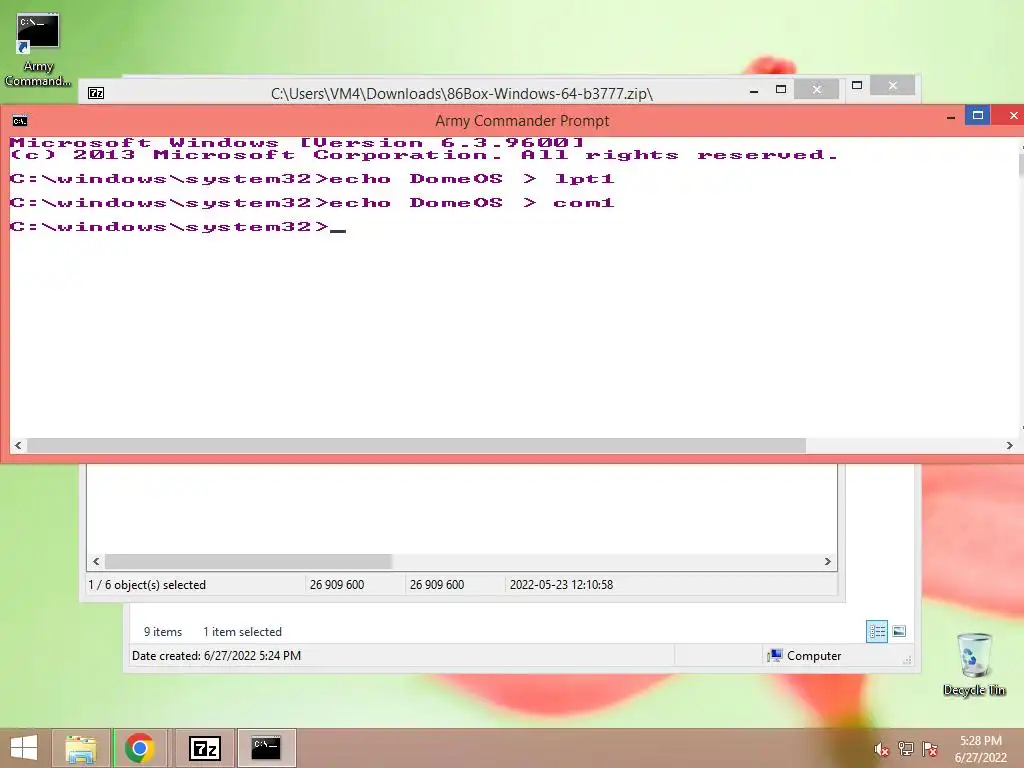
Task: Minimize the Army Commander Prompt window
Action: (x=951, y=118)
